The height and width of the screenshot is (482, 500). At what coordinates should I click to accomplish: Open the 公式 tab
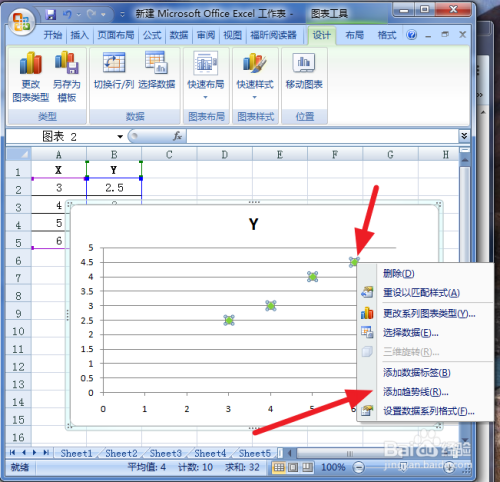(x=152, y=35)
